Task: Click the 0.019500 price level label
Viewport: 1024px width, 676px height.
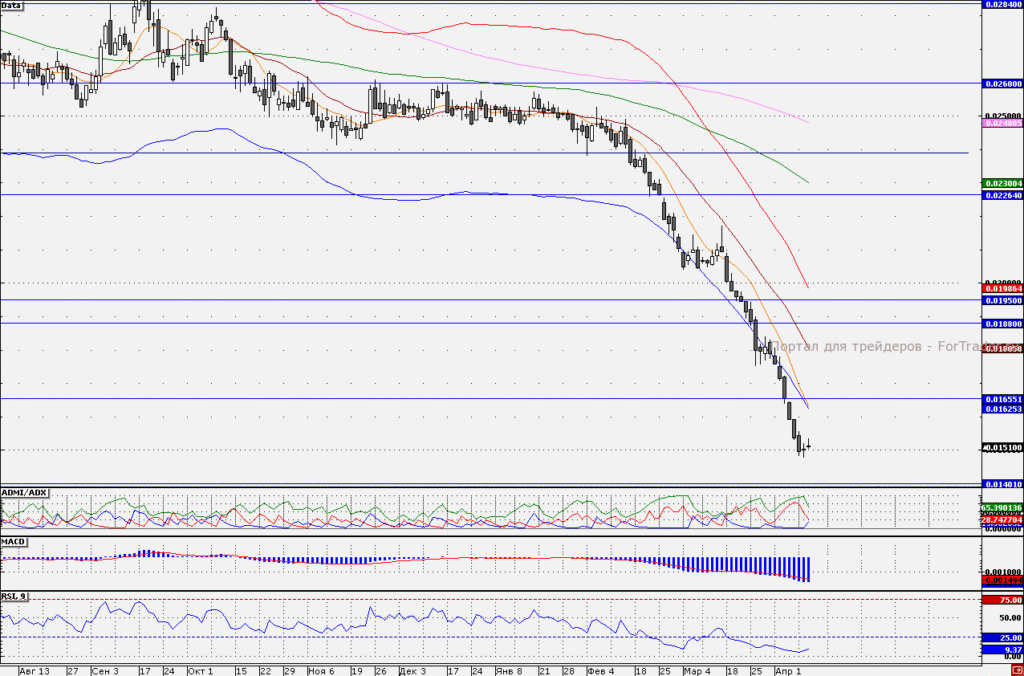Action: pyautogui.click(x=1003, y=301)
